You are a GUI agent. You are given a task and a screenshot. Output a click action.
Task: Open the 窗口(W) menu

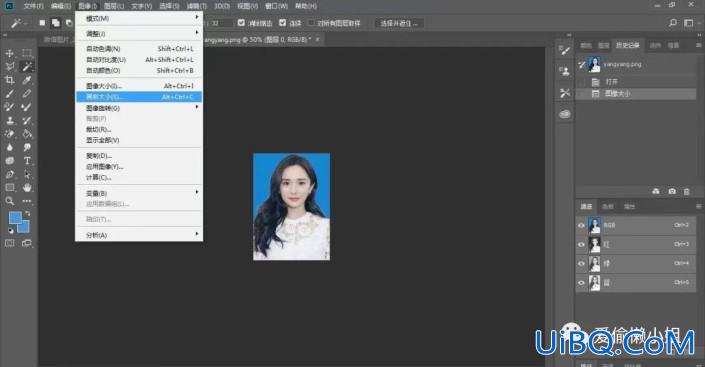click(x=277, y=6)
